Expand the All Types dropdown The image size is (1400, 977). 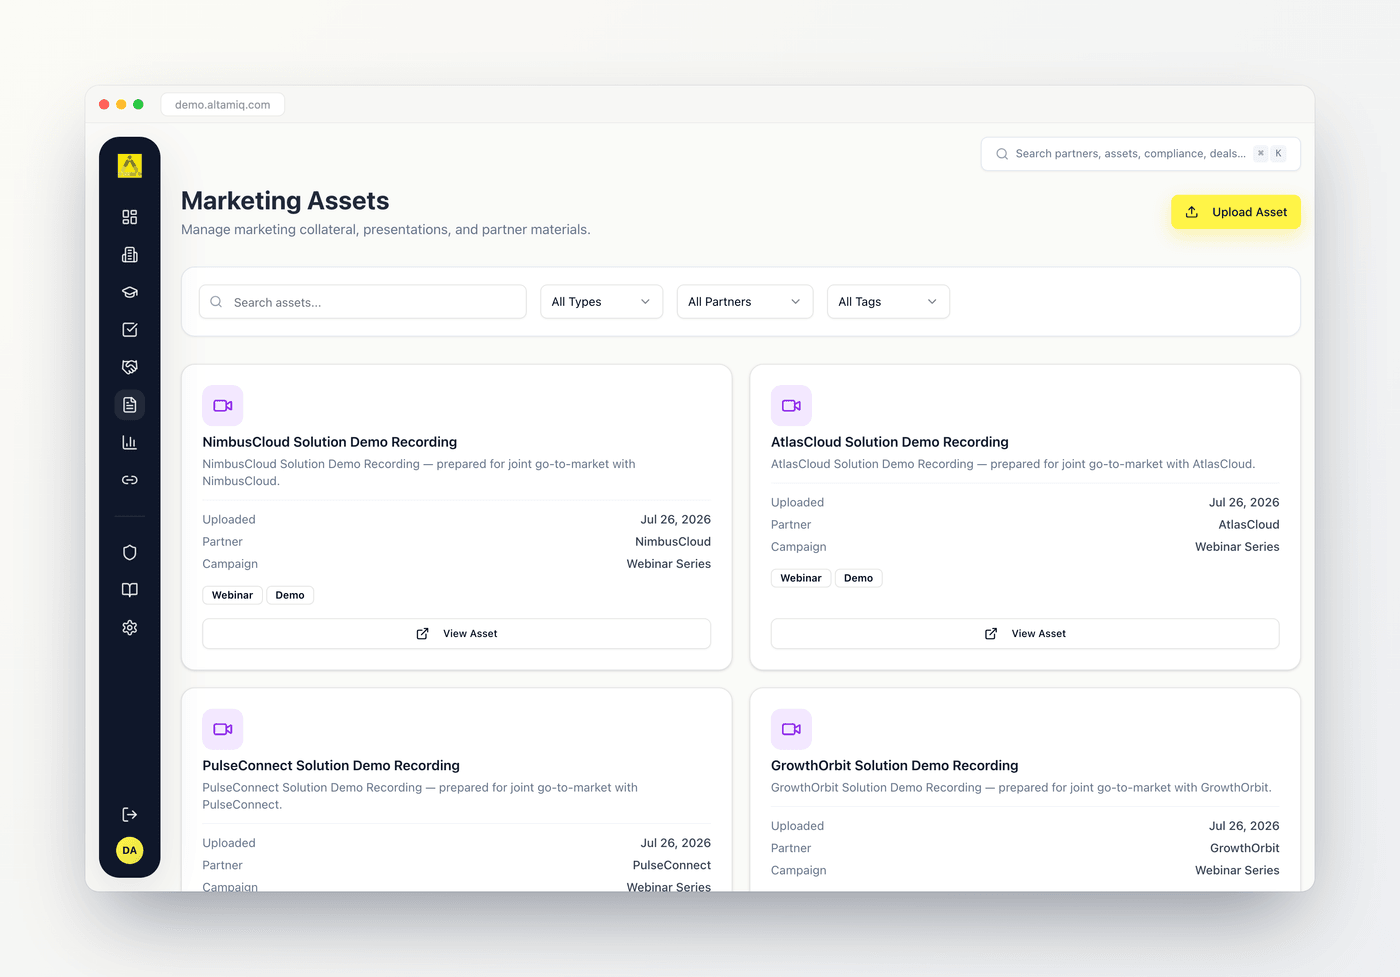601,302
